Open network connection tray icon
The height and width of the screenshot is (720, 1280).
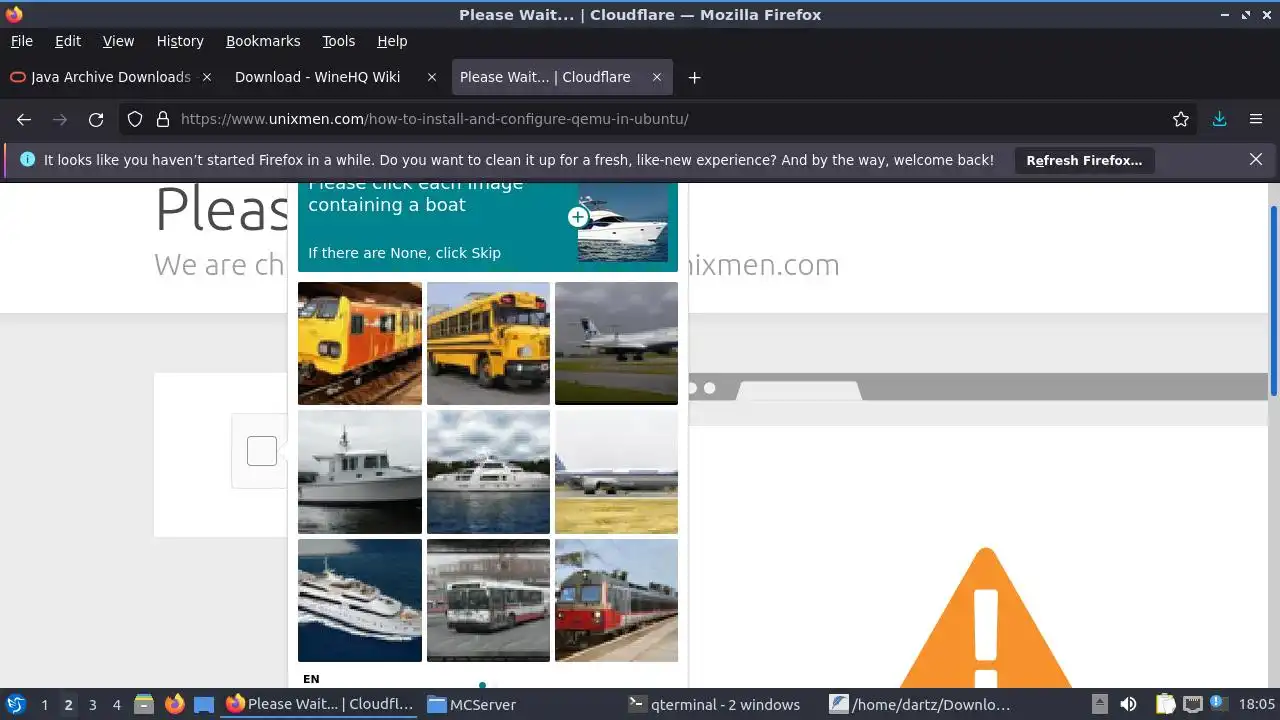[1192, 705]
